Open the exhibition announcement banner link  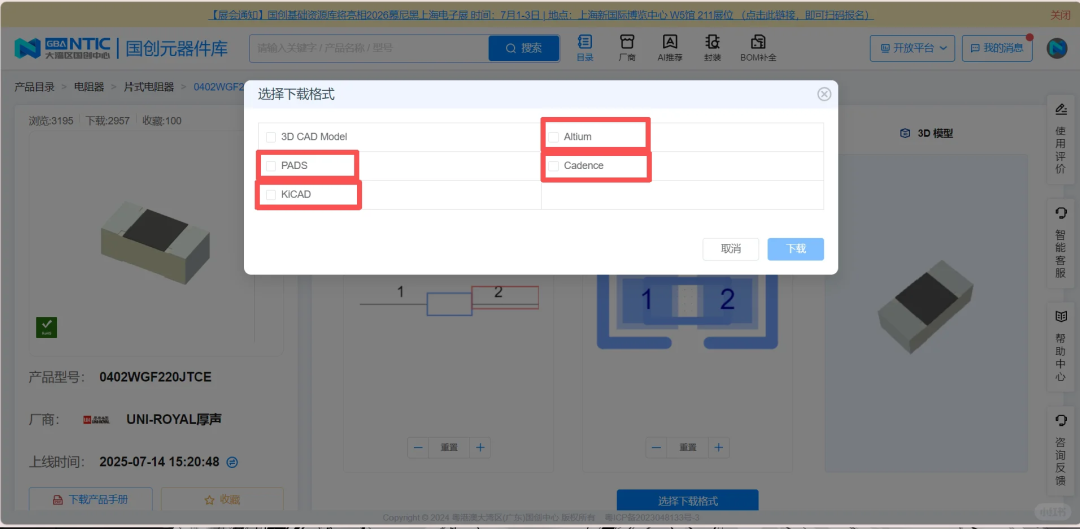[541, 15]
